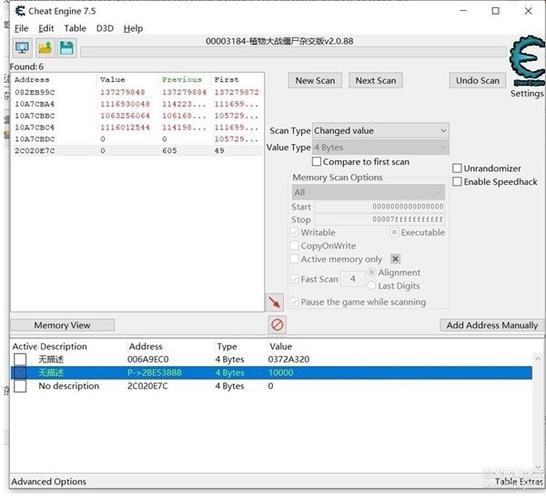Click the Cheat Engine title bar icon
This screenshot has width=546, height=500.
[x=20, y=11]
